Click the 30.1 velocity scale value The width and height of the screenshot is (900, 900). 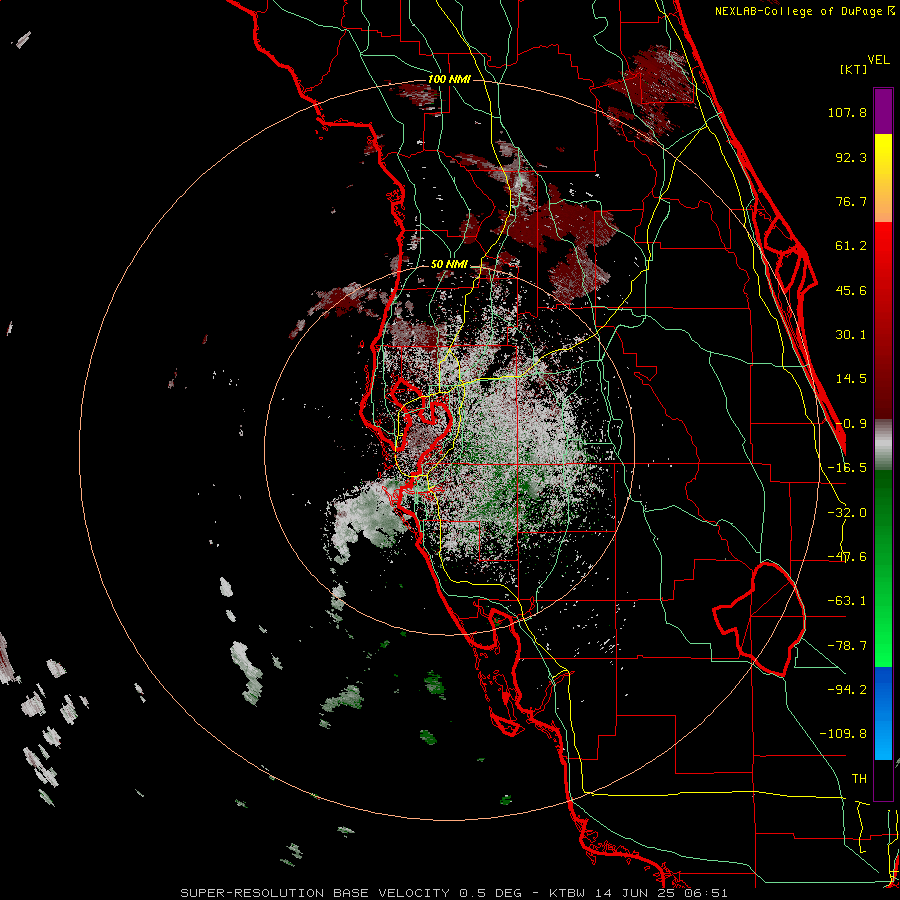(851, 335)
